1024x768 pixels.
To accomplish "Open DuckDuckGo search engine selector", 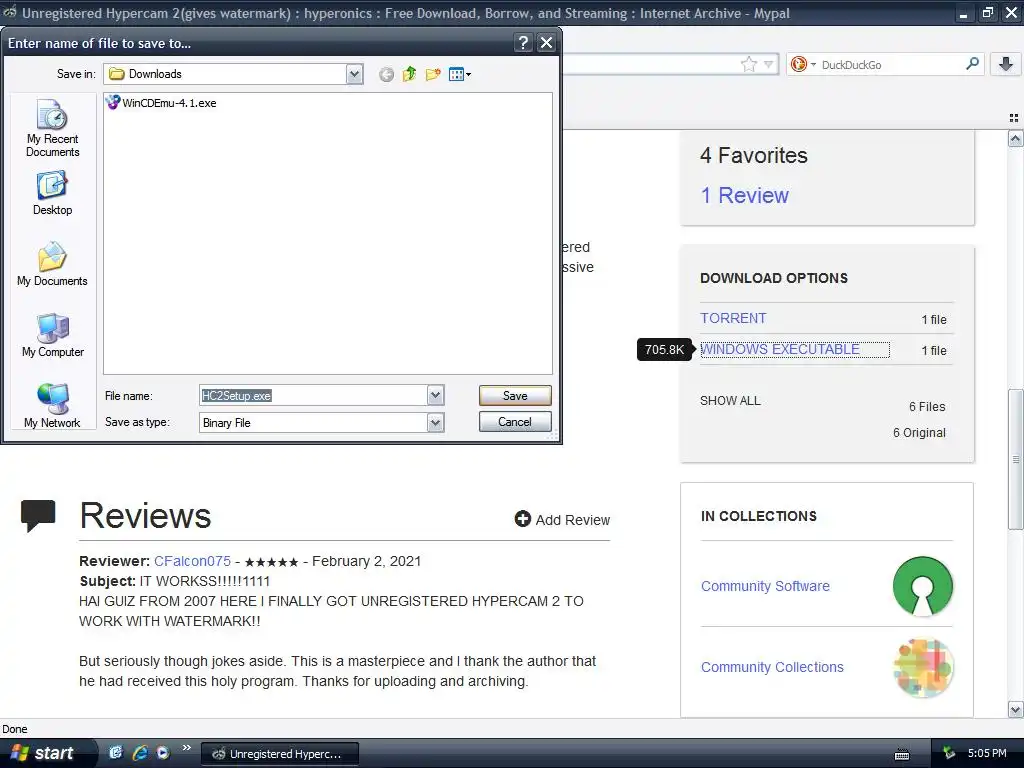I will pos(803,64).
